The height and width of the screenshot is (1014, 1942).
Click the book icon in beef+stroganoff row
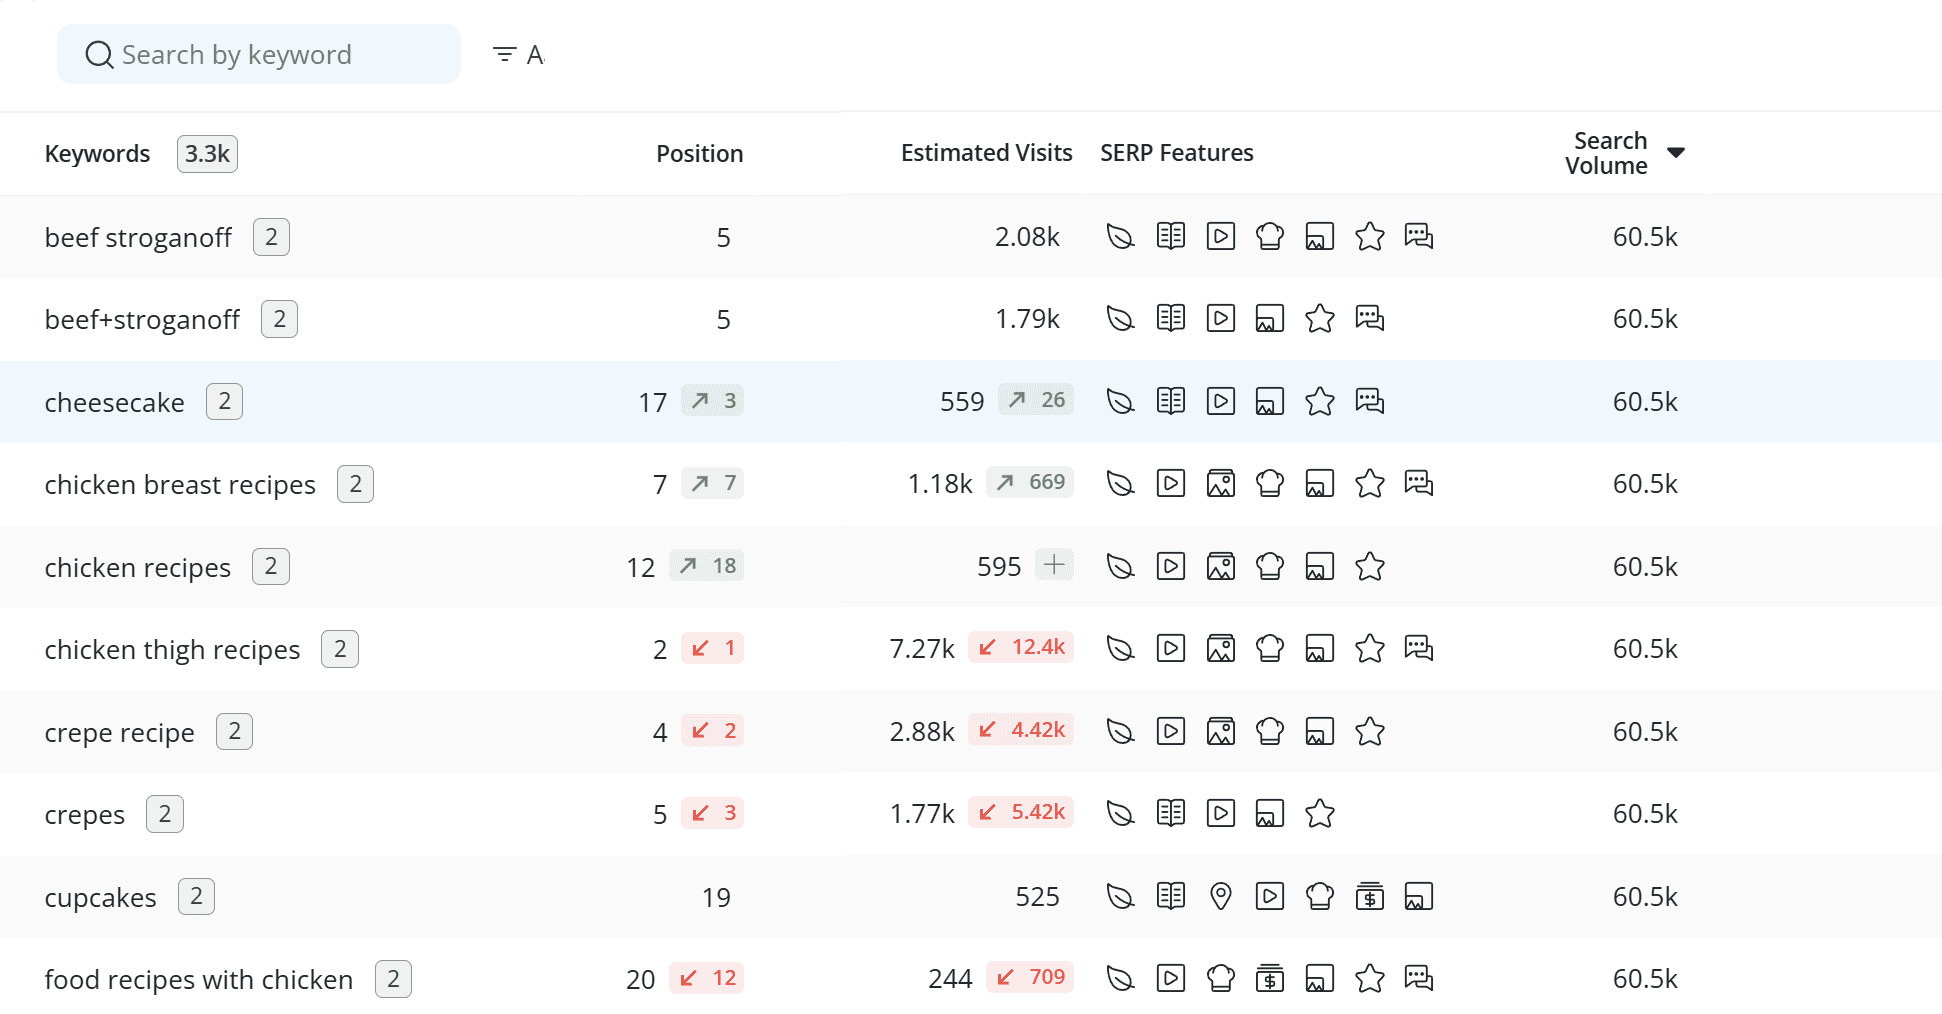[x=1170, y=318]
